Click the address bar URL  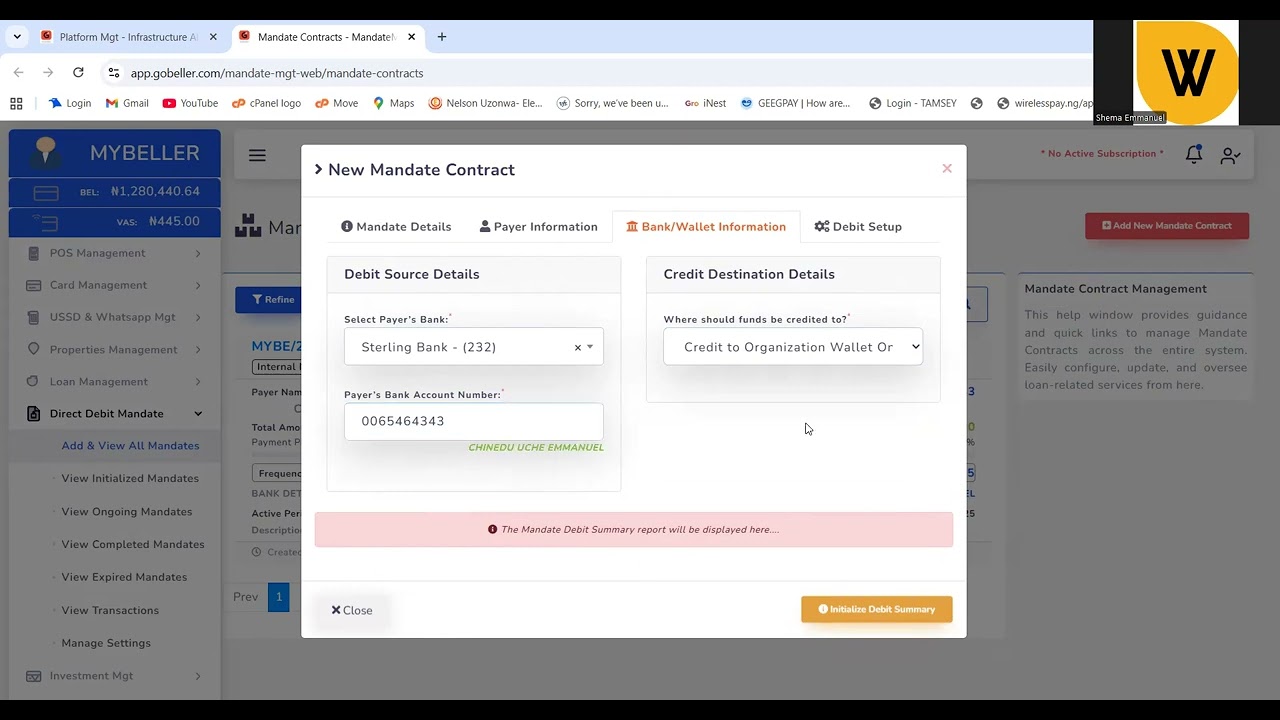point(277,73)
